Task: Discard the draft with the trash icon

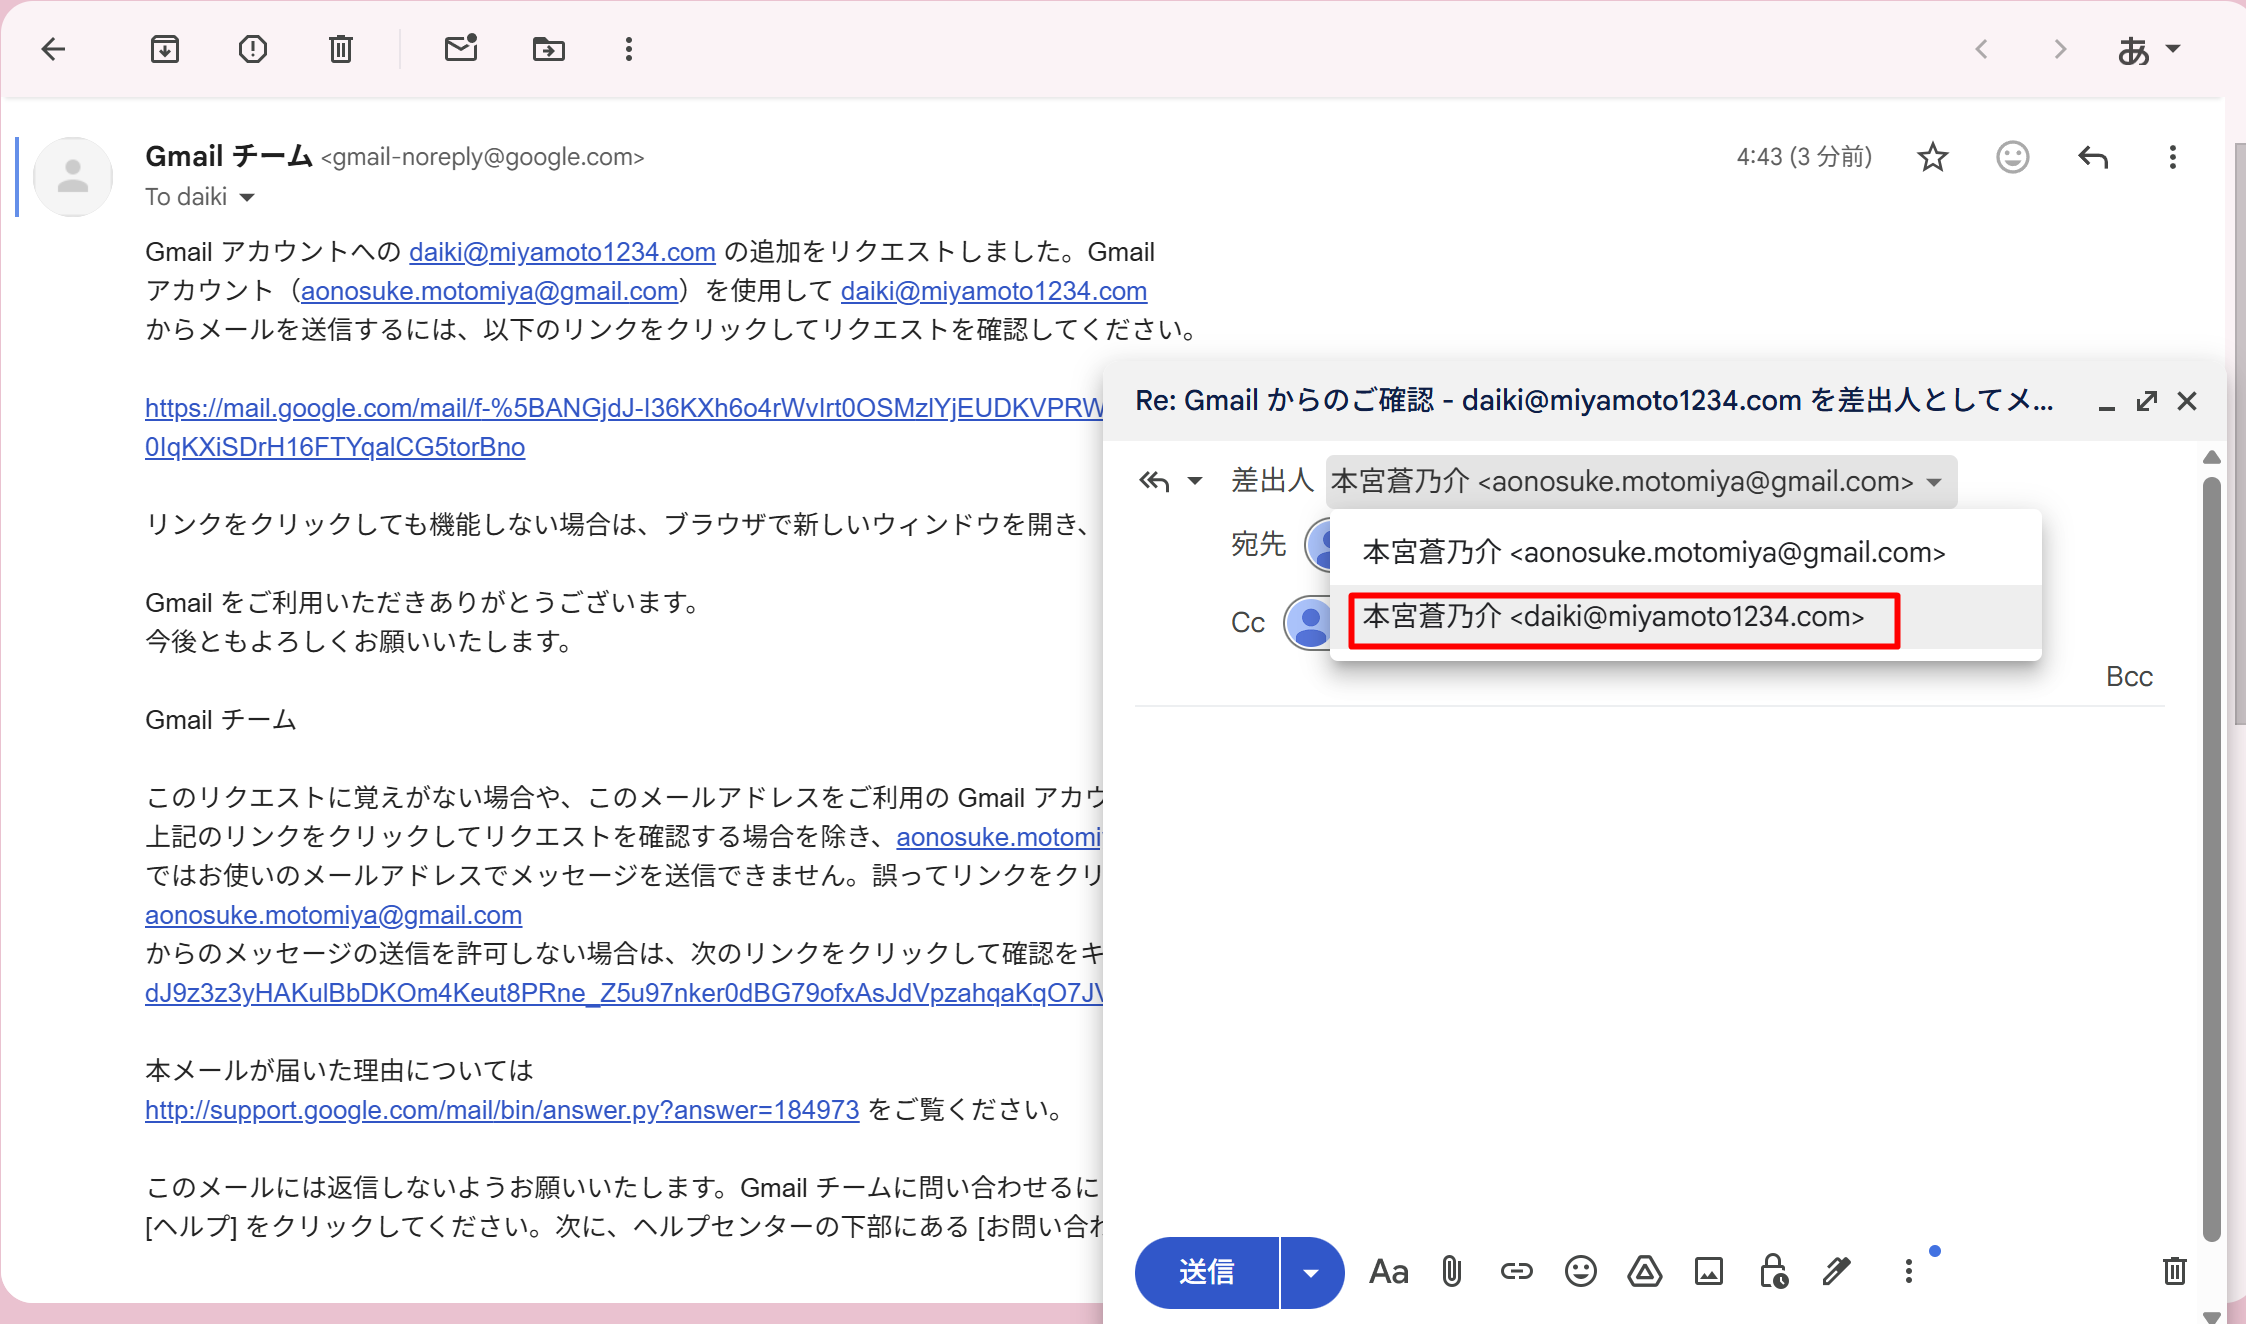Action: 2174,1271
